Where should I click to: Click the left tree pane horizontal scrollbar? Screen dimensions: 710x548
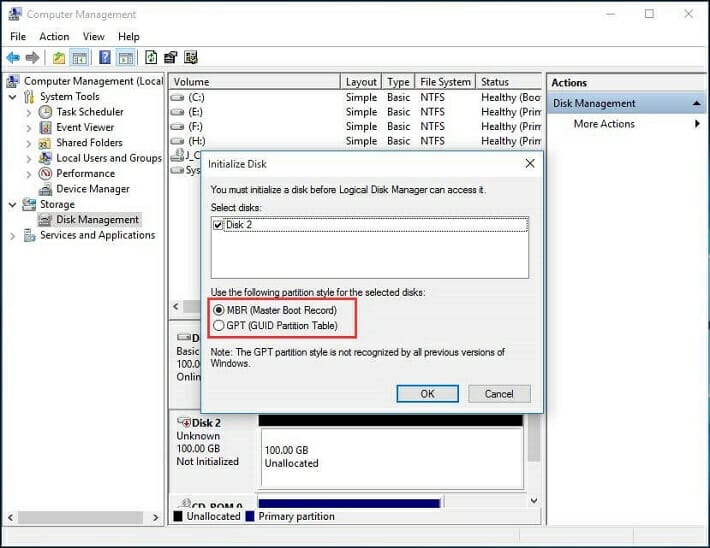click(x=80, y=517)
